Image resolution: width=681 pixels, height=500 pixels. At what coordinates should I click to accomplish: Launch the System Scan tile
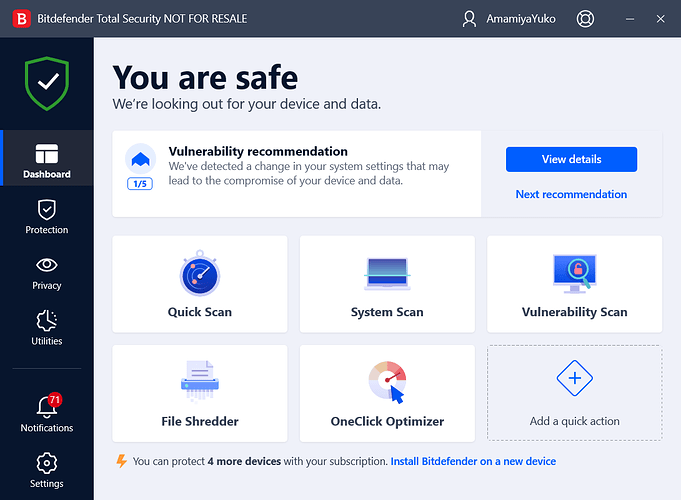(387, 284)
